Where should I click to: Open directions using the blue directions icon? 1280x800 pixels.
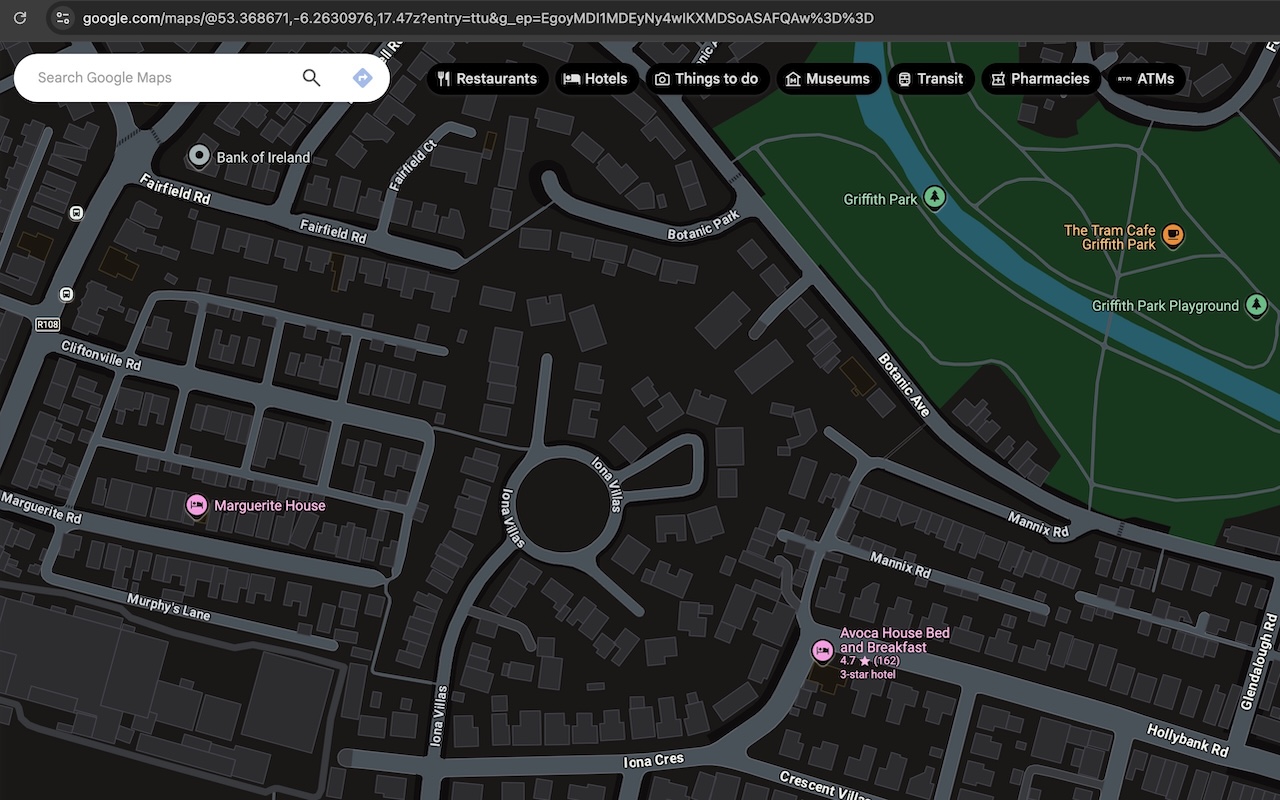click(362, 77)
